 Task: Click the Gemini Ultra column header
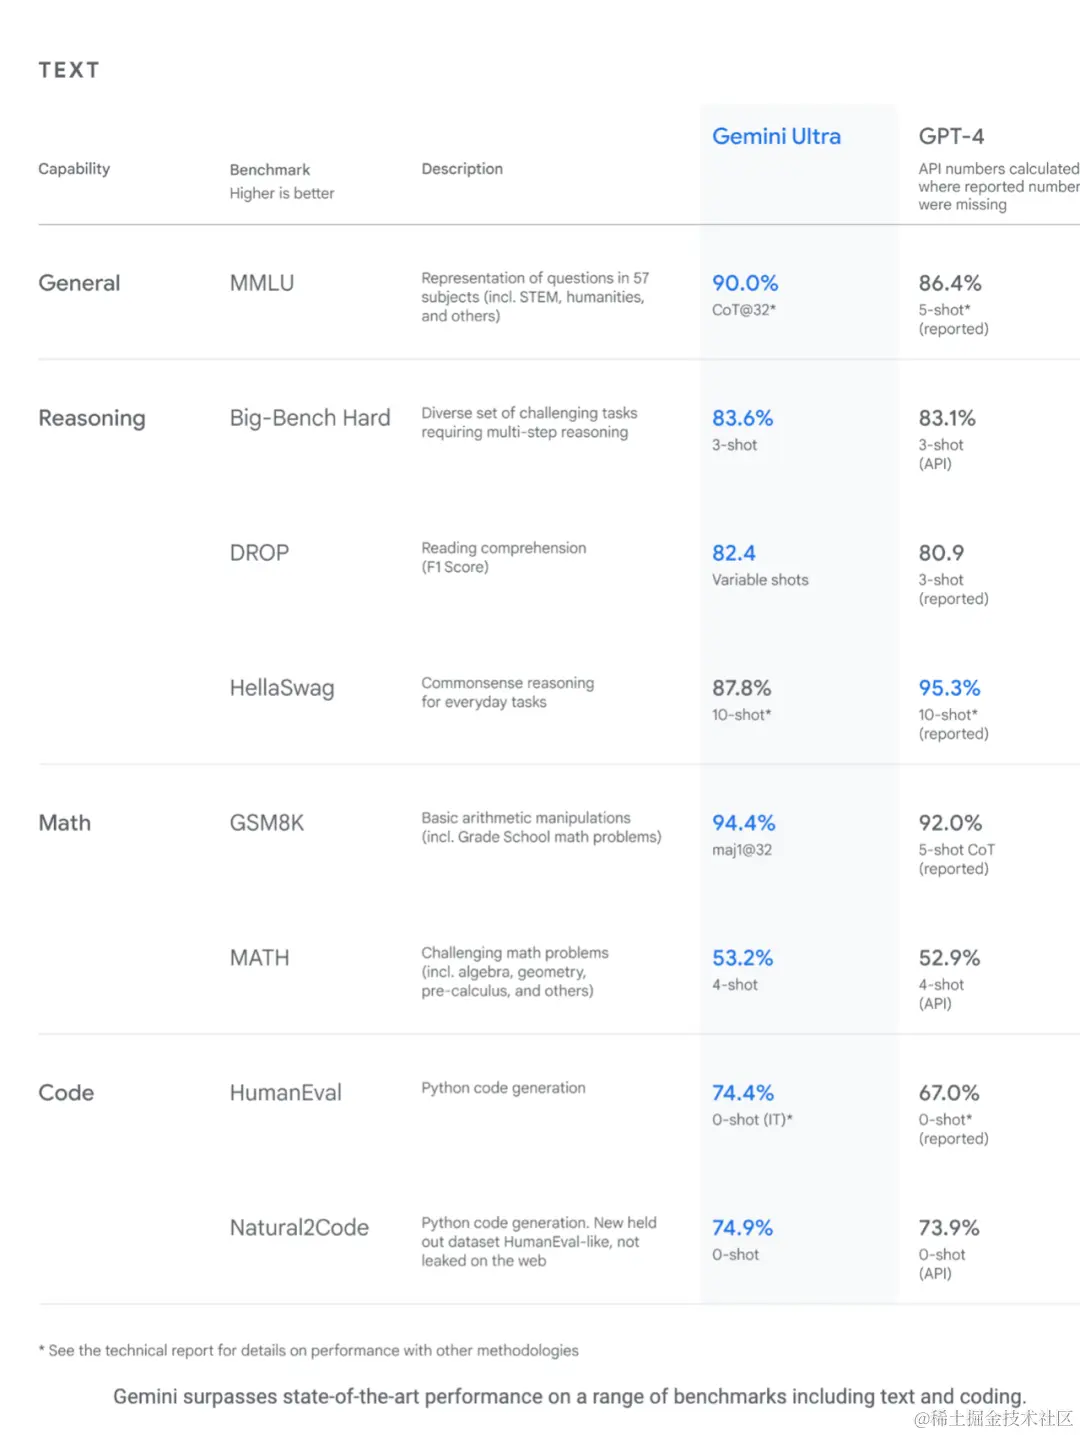click(x=776, y=136)
